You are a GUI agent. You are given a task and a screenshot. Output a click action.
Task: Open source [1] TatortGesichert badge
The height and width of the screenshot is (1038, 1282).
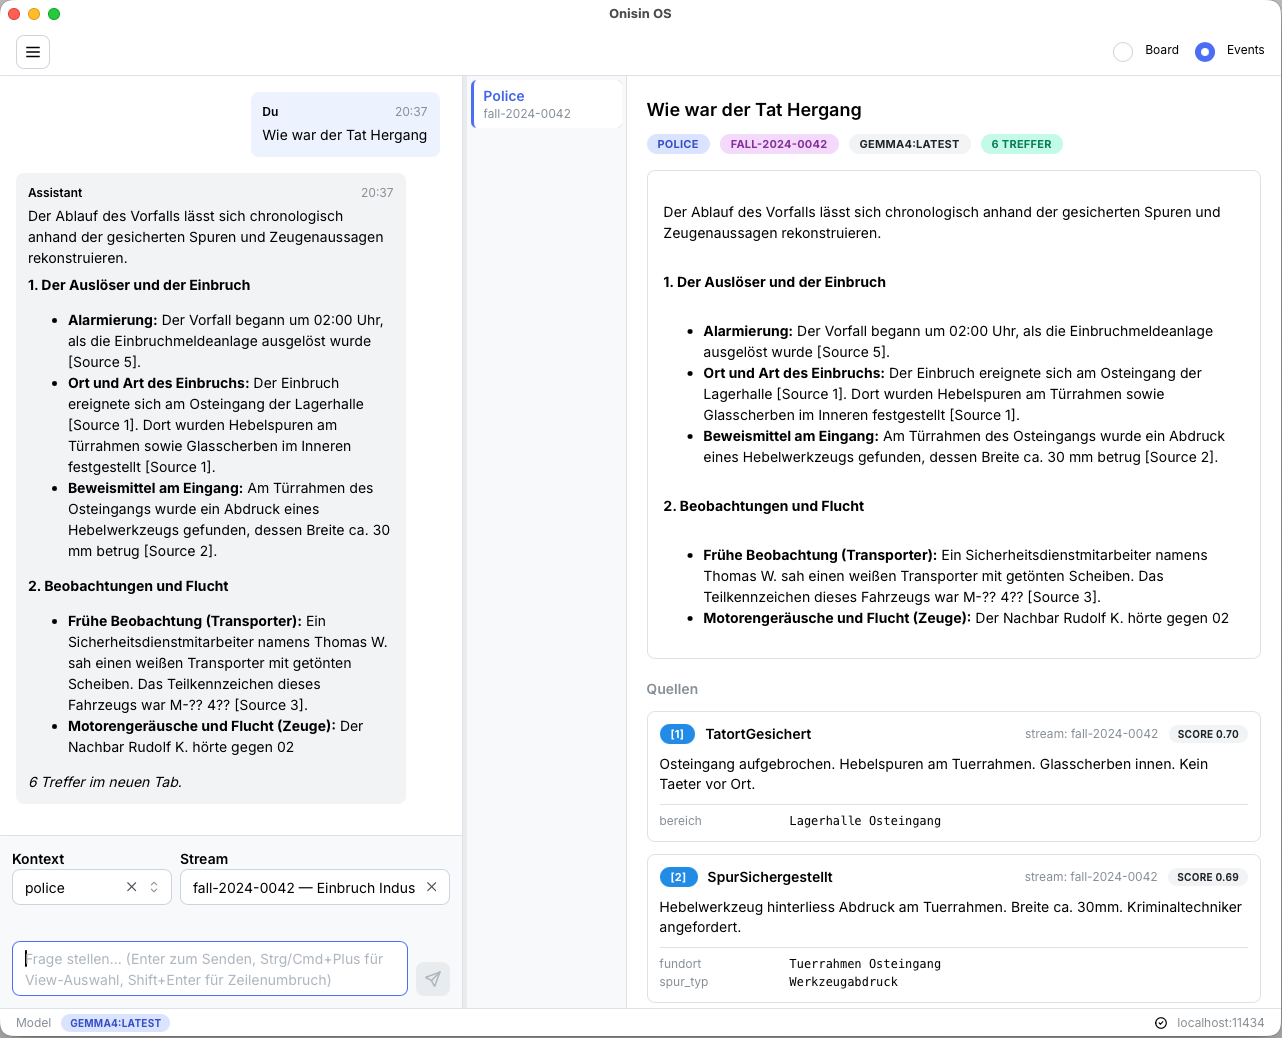point(677,734)
